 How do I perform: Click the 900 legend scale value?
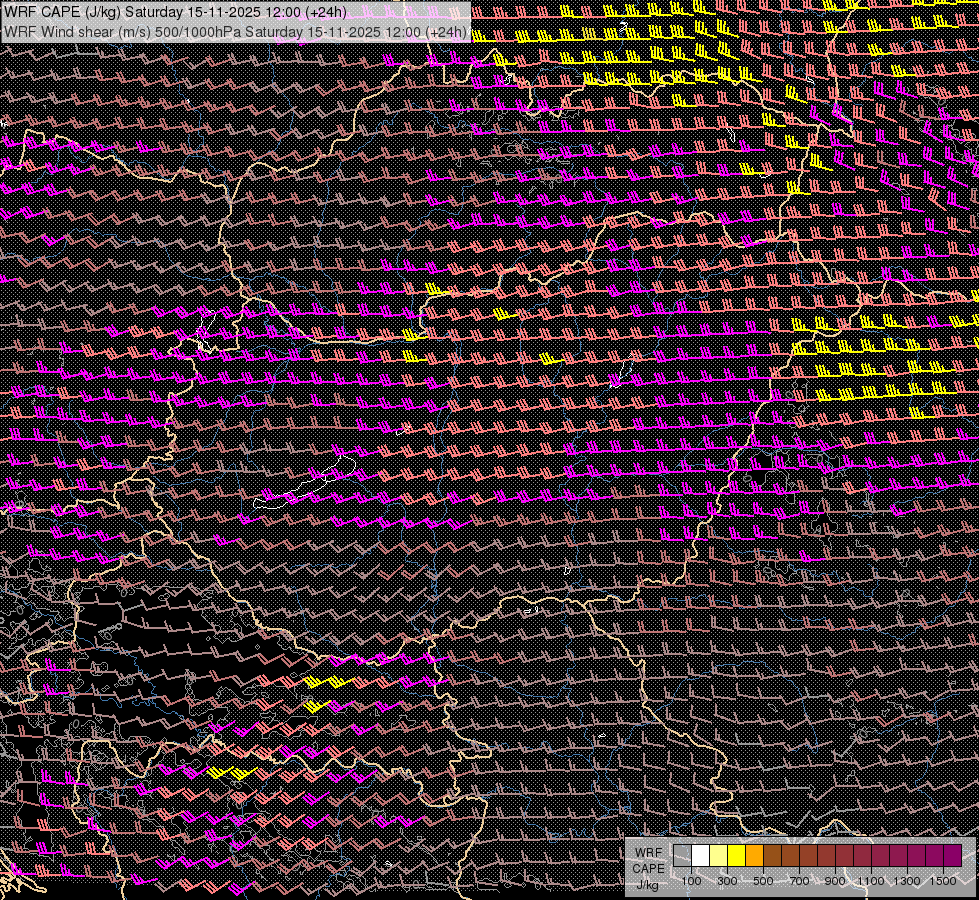point(835,881)
